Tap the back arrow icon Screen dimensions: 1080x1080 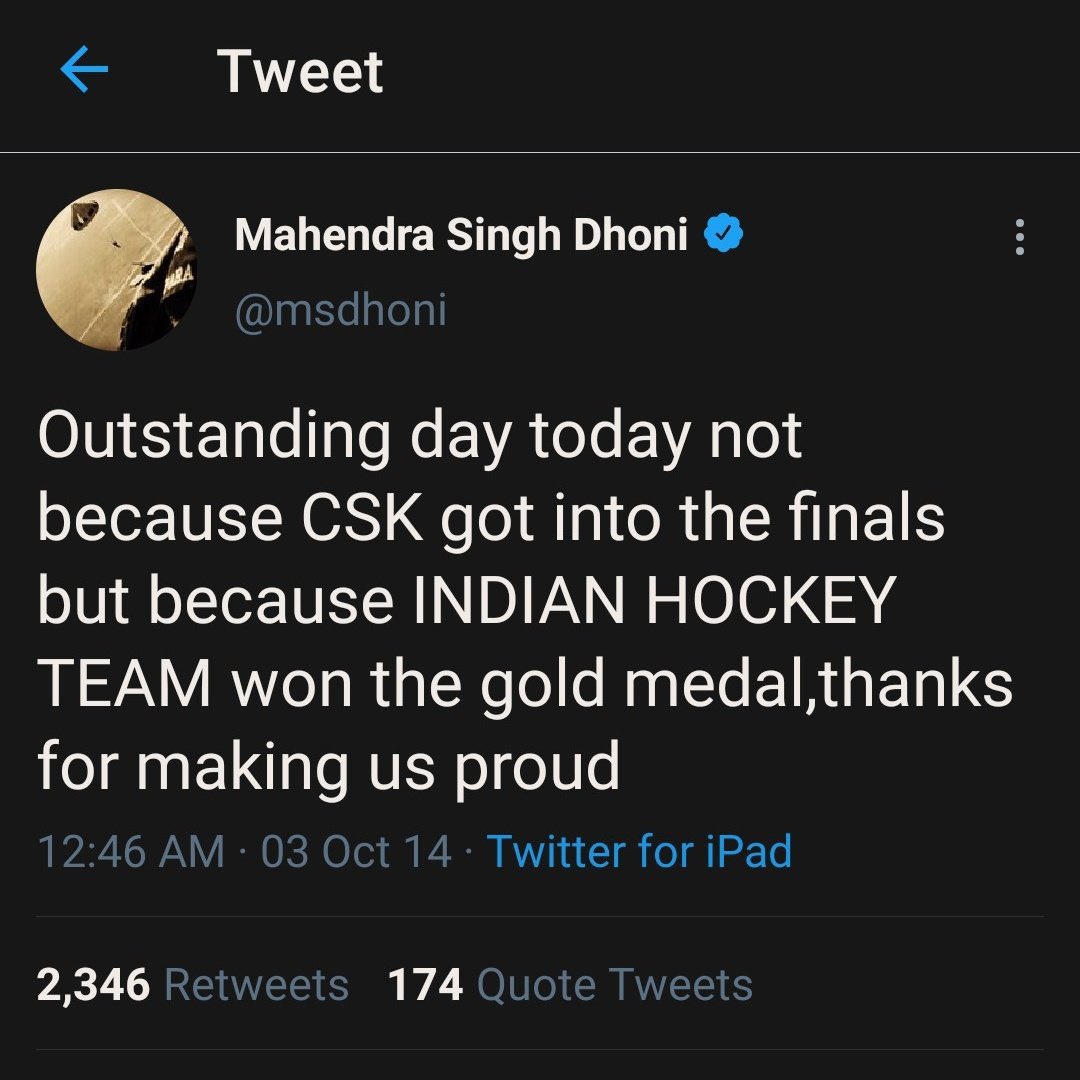[84, 70]
